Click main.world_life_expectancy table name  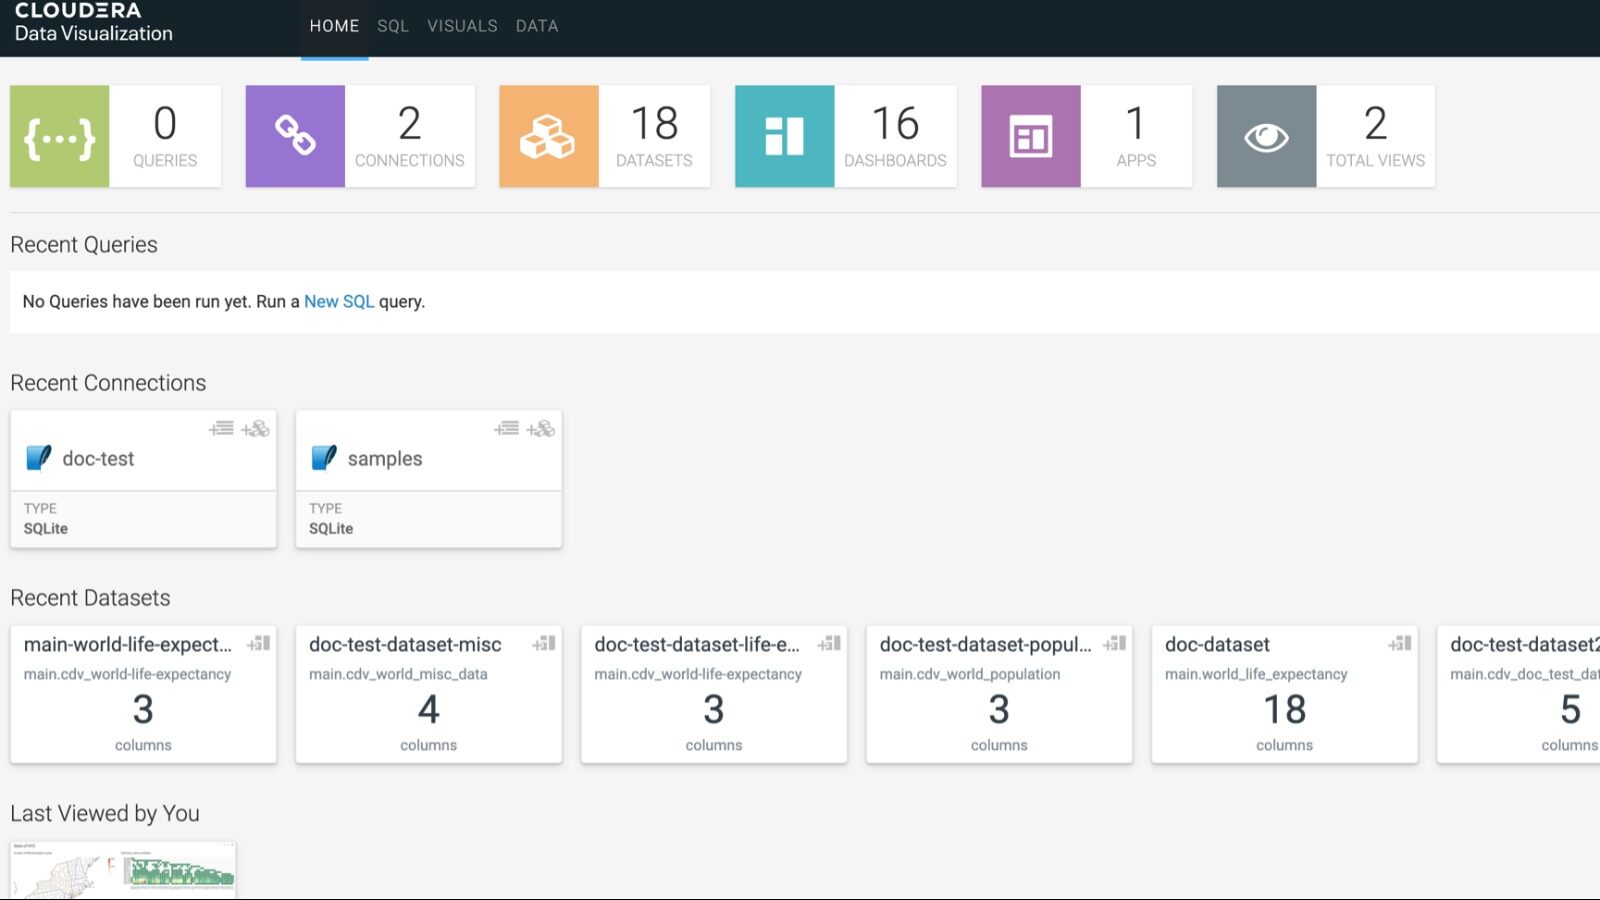[1256, 674]
